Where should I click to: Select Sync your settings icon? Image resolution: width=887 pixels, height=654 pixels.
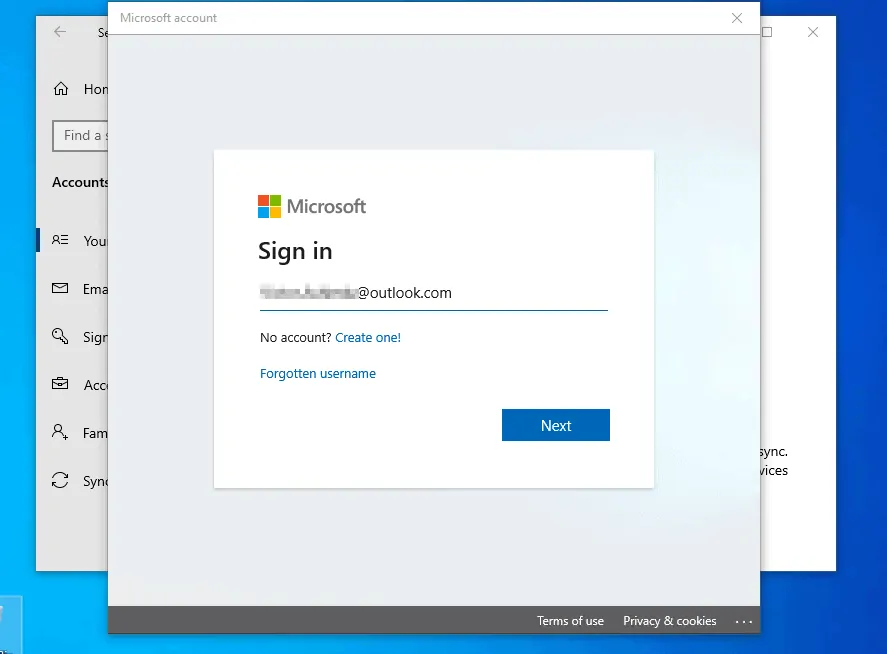60,480
